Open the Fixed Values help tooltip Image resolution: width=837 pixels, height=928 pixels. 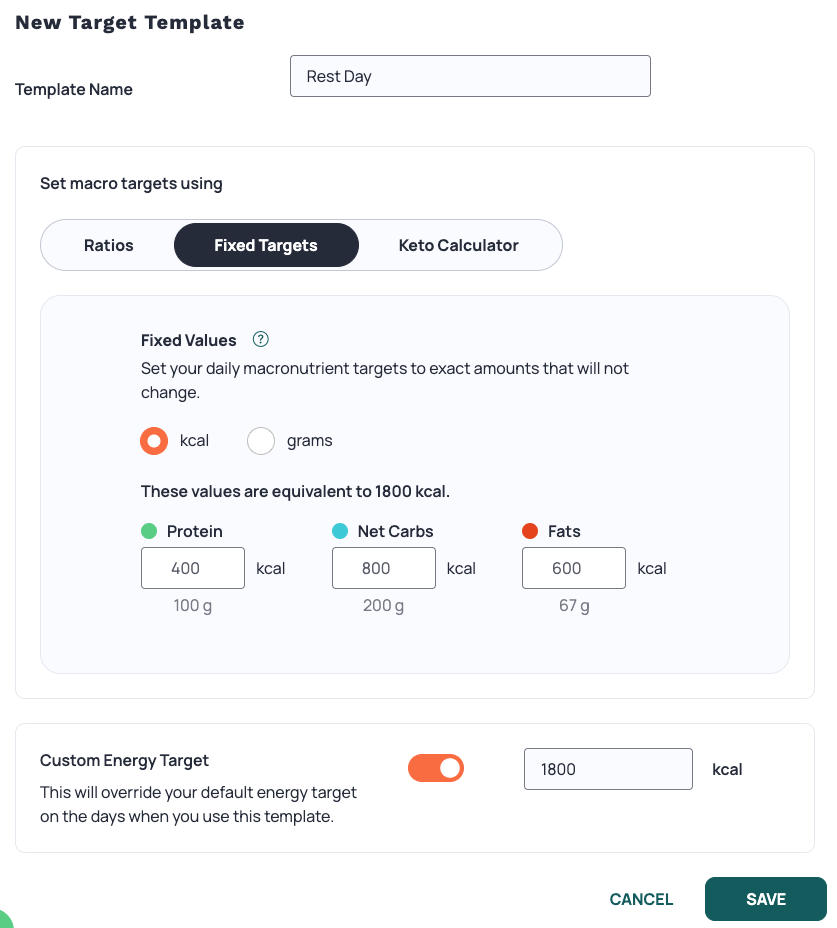pyautogui.click(x=260, y=340)
